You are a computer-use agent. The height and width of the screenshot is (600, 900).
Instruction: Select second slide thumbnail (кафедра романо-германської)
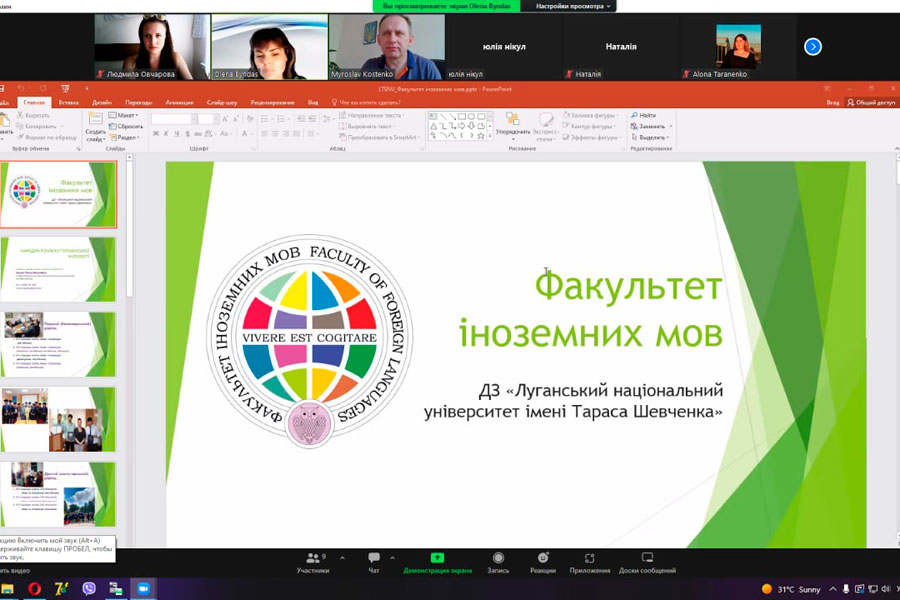click(x=59, y=270)
